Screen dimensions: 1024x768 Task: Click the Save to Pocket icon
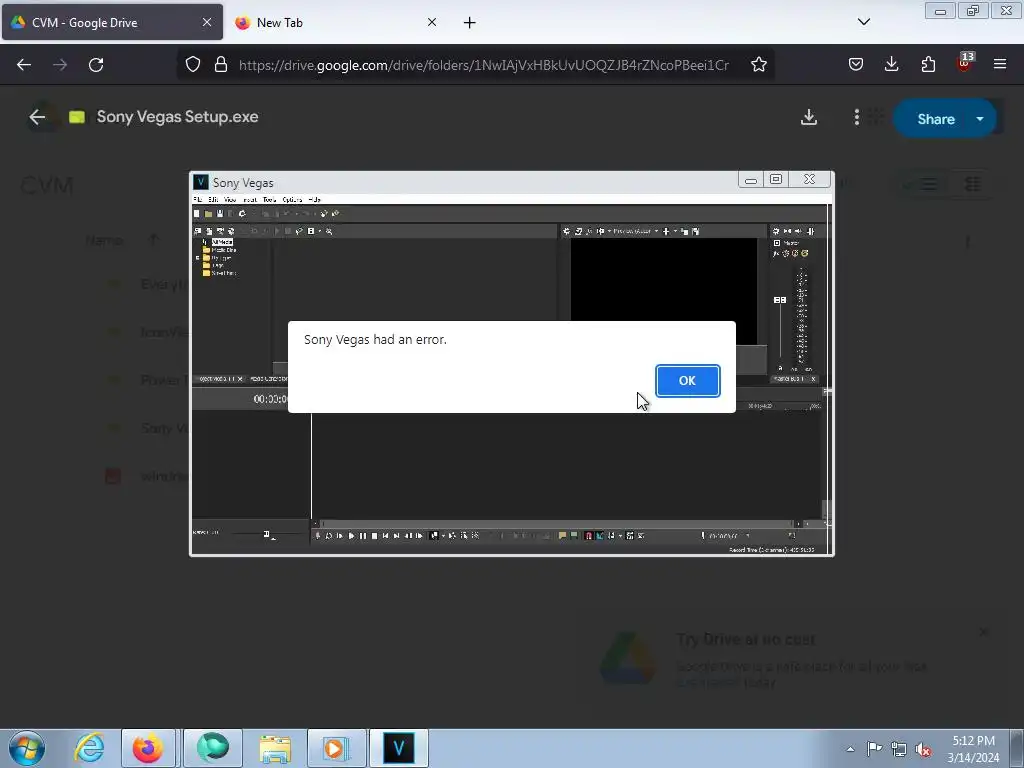point(856,64)
